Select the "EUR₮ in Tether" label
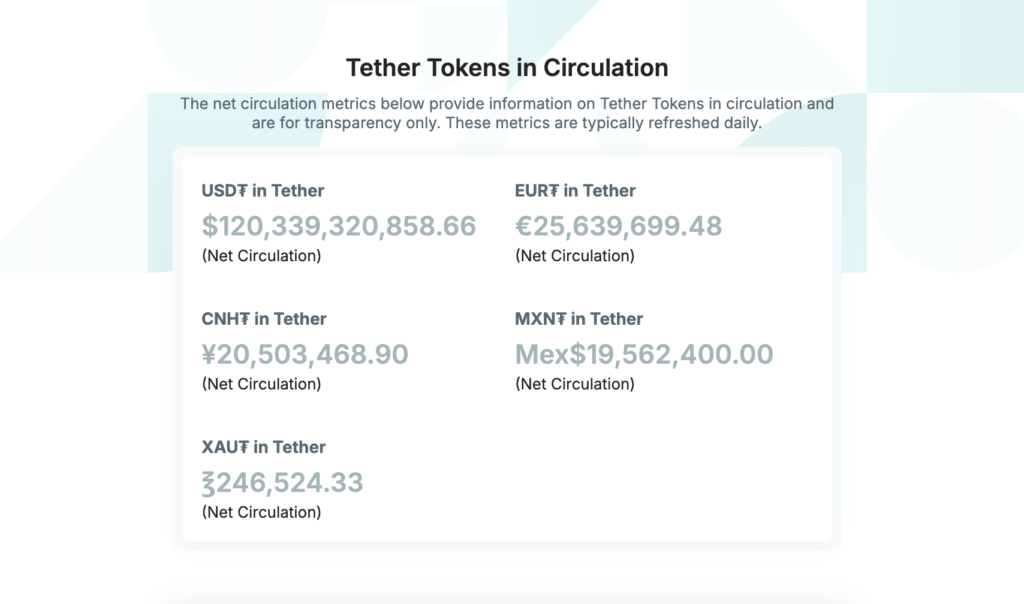This screenshot has height=604, width=1024. 575,191
